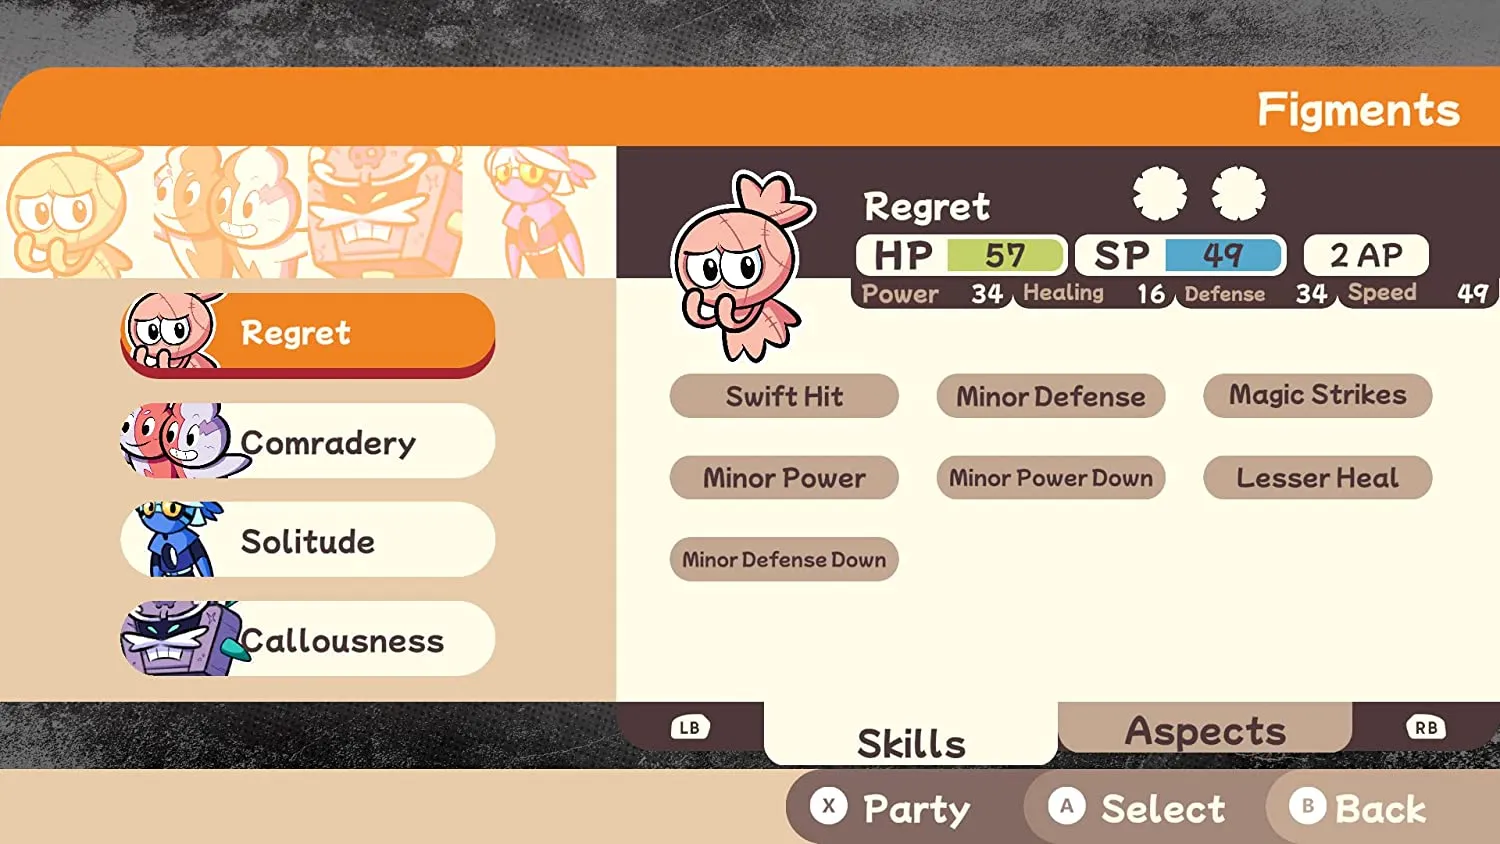1500x844 pixels.
Task: Pick the Magic Strikes skill
Action: (1318, 396)
